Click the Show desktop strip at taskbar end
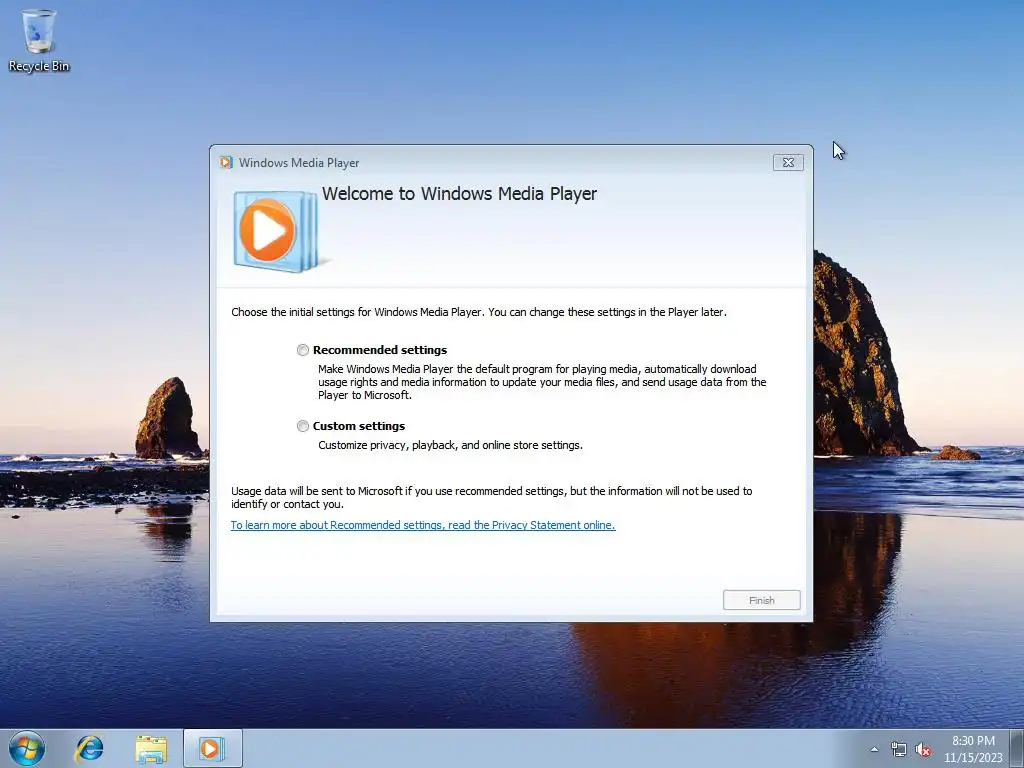This screenshot has height=768, width=1024. (1017, 748)
